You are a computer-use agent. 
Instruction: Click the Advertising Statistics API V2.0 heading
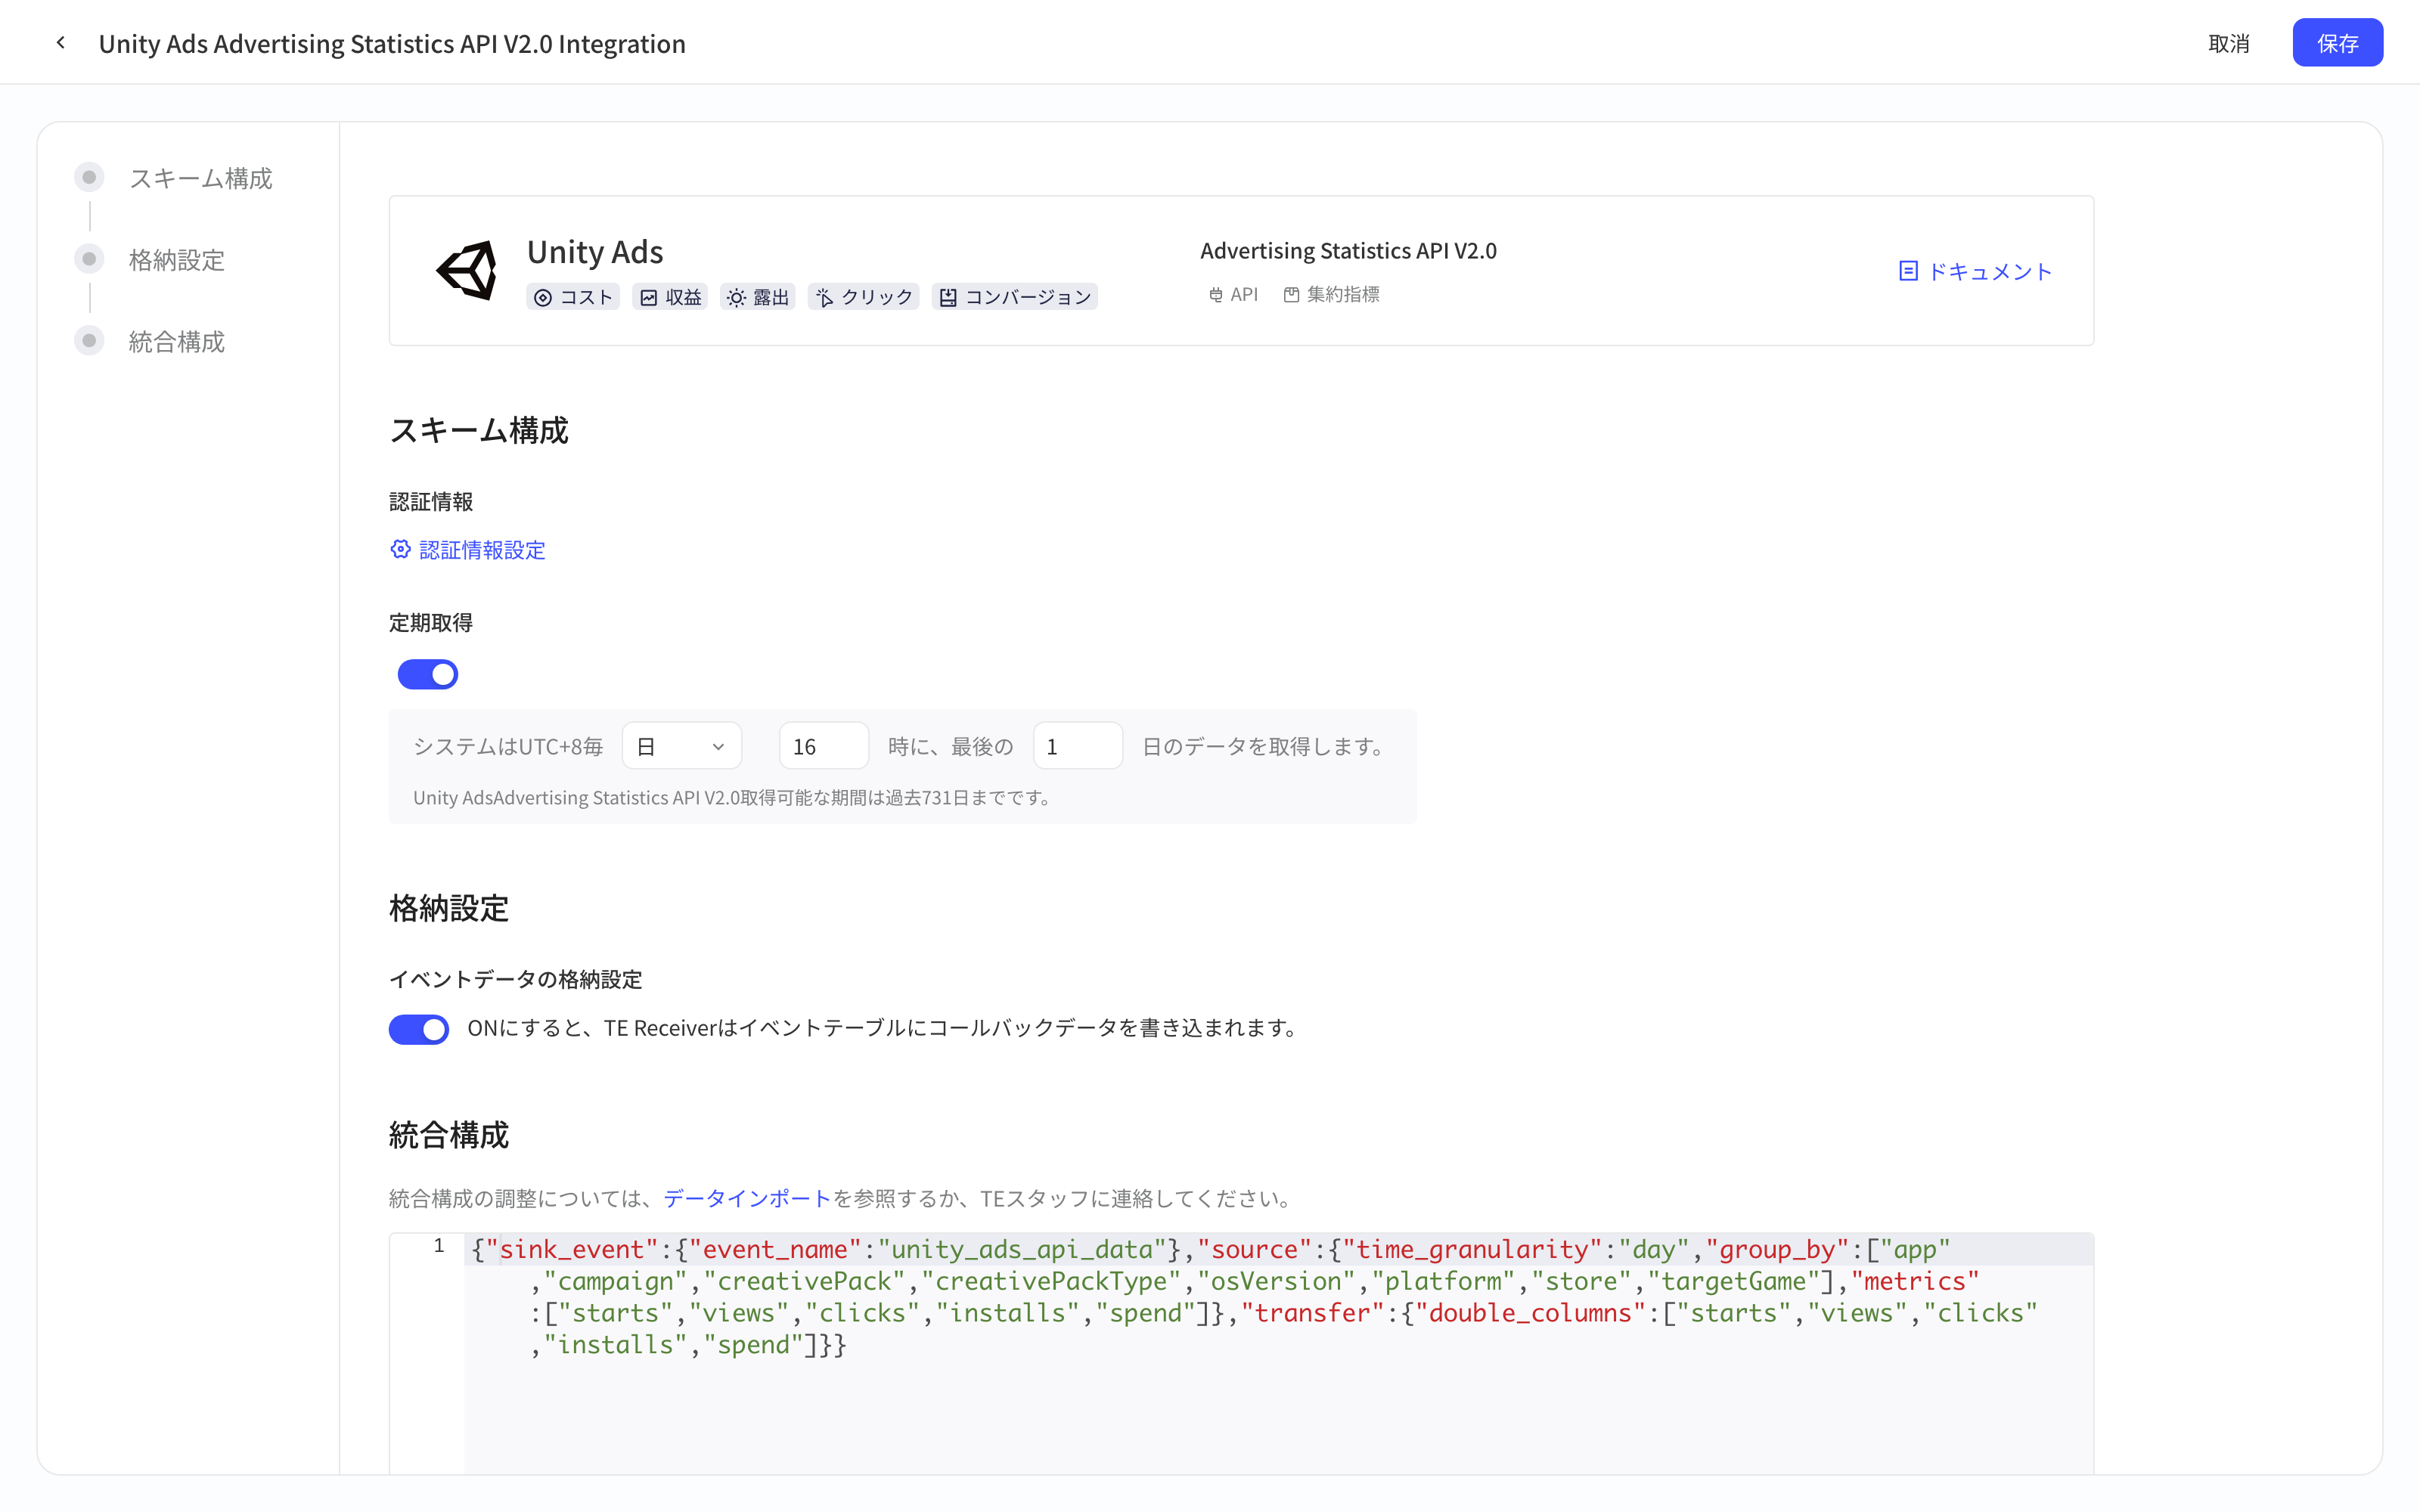pyautogui.click(x=1348, y=250)
